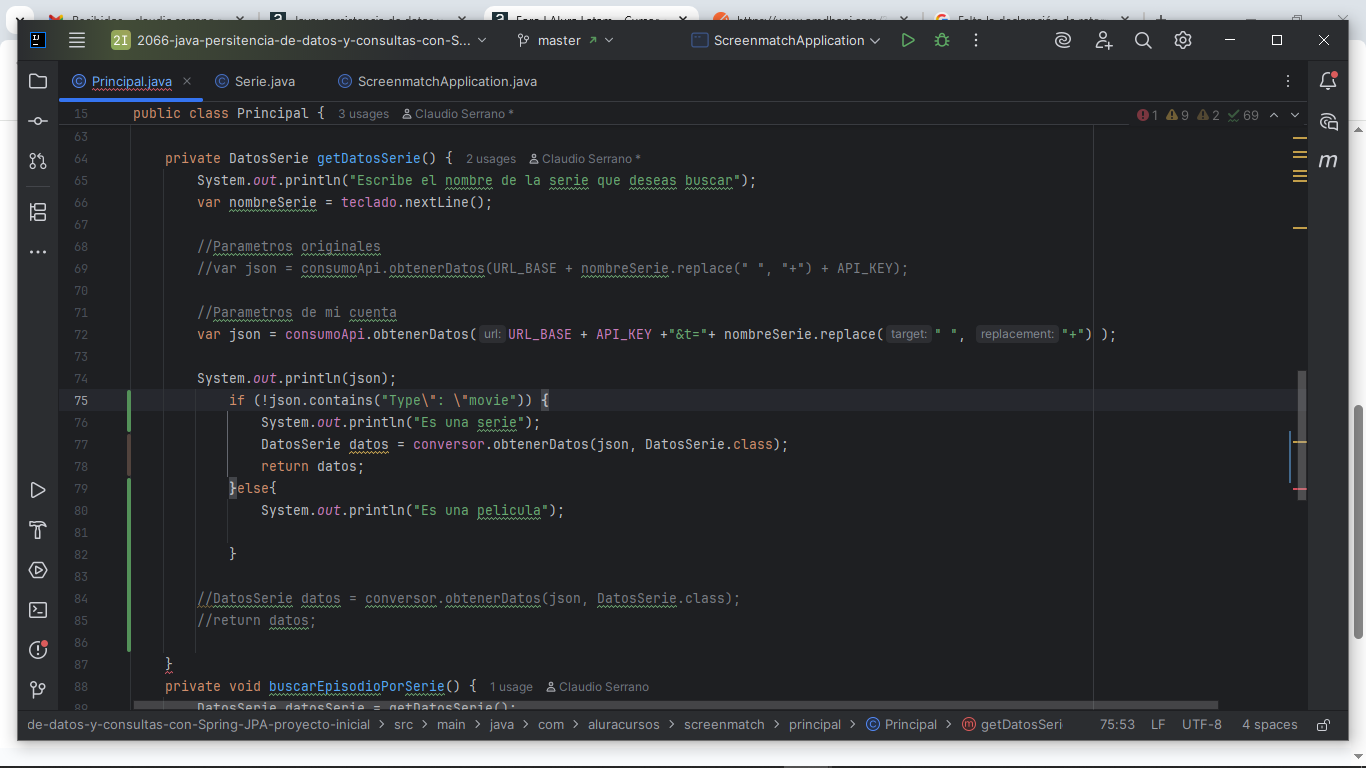Open the master branch dropdown
This screenshot has width=1366, height=768.
[x=565, y=40]
